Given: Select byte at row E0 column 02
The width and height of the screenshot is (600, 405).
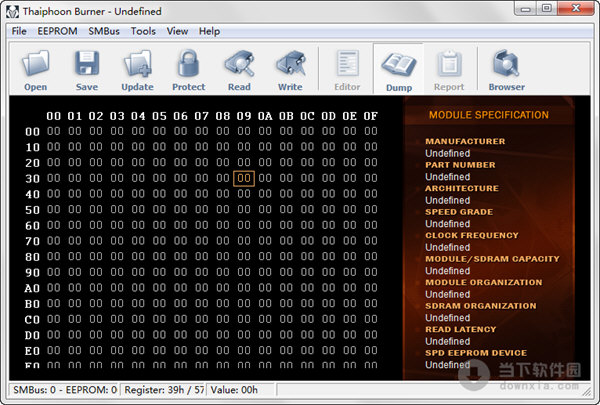Looking at the screenshot, I should [96, 350].
